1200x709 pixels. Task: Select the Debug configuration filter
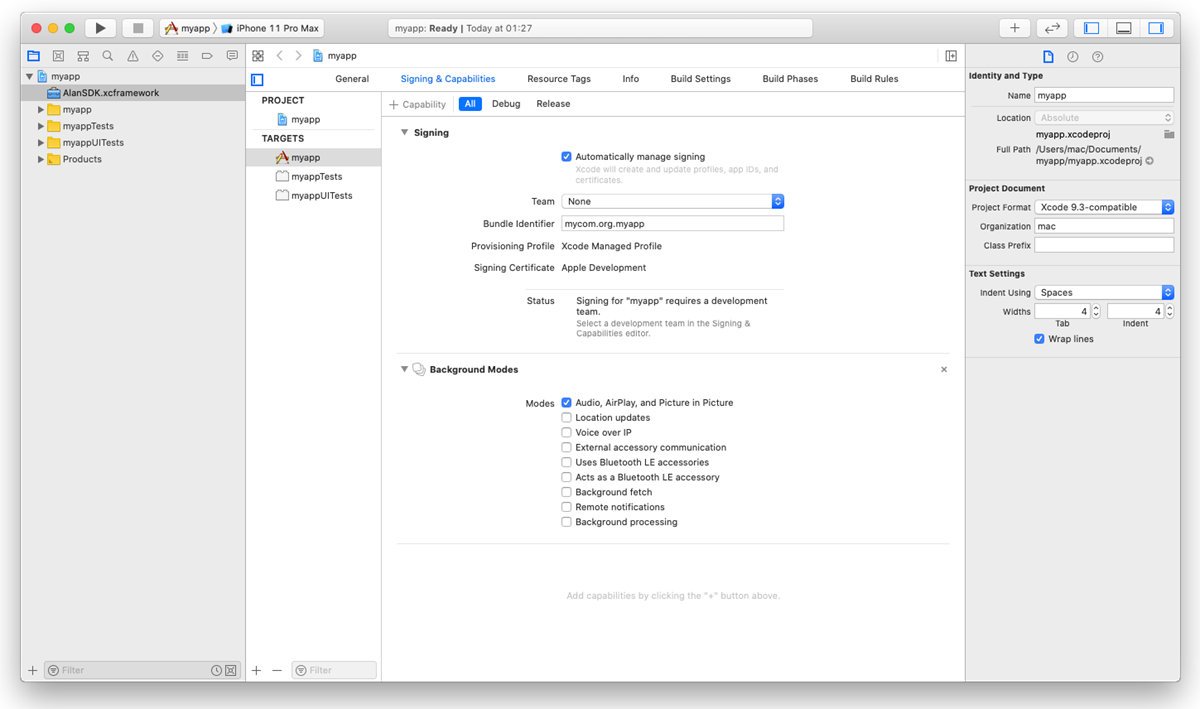pyautogui.click(x=506, y=104)
